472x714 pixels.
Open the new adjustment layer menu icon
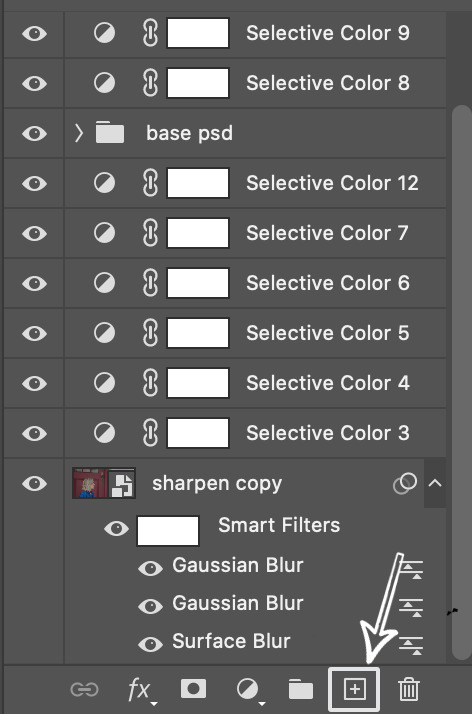coord(249,690)
